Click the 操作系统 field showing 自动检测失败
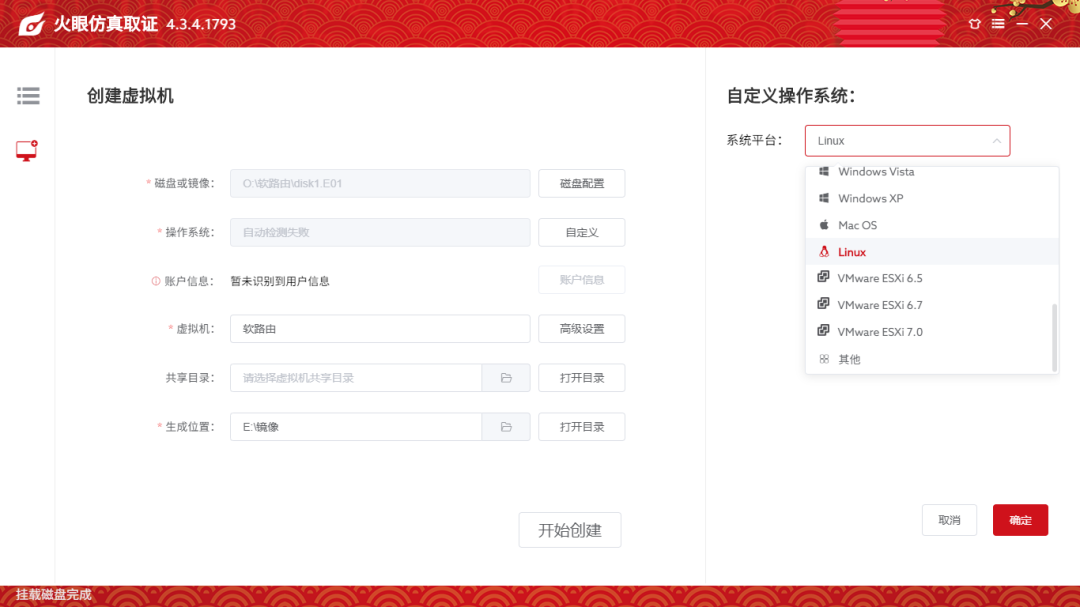This screenshot has width=1080, height=607. pos(380,232)
